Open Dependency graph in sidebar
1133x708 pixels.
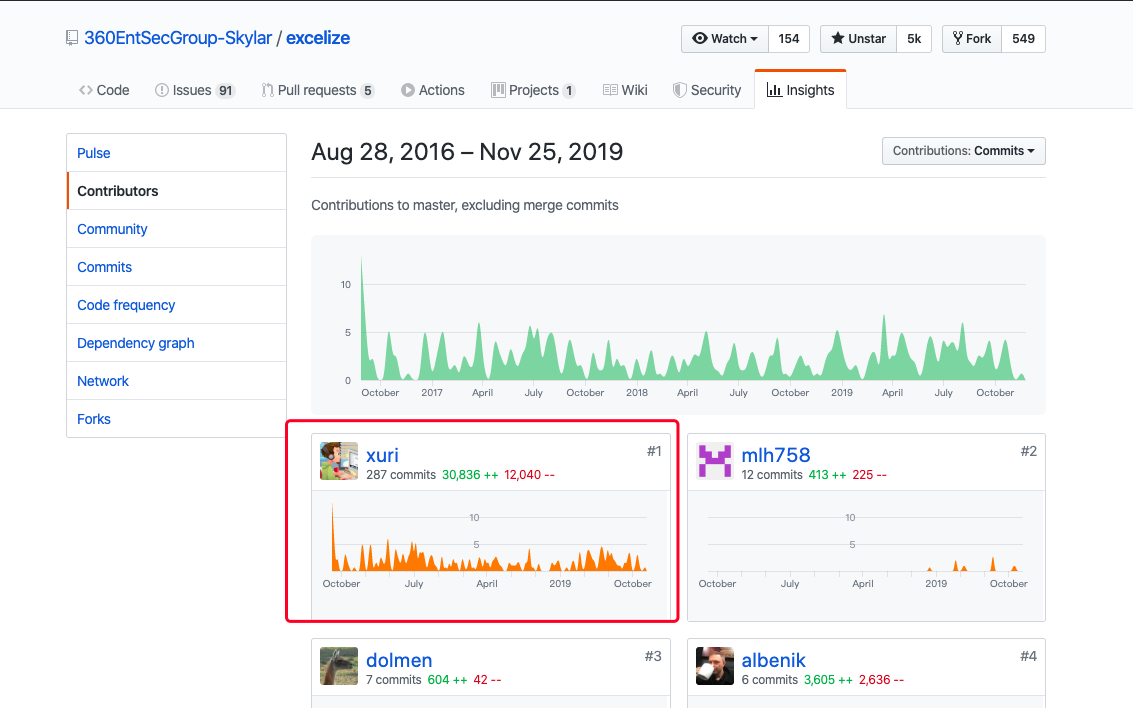tap(176, 343)
